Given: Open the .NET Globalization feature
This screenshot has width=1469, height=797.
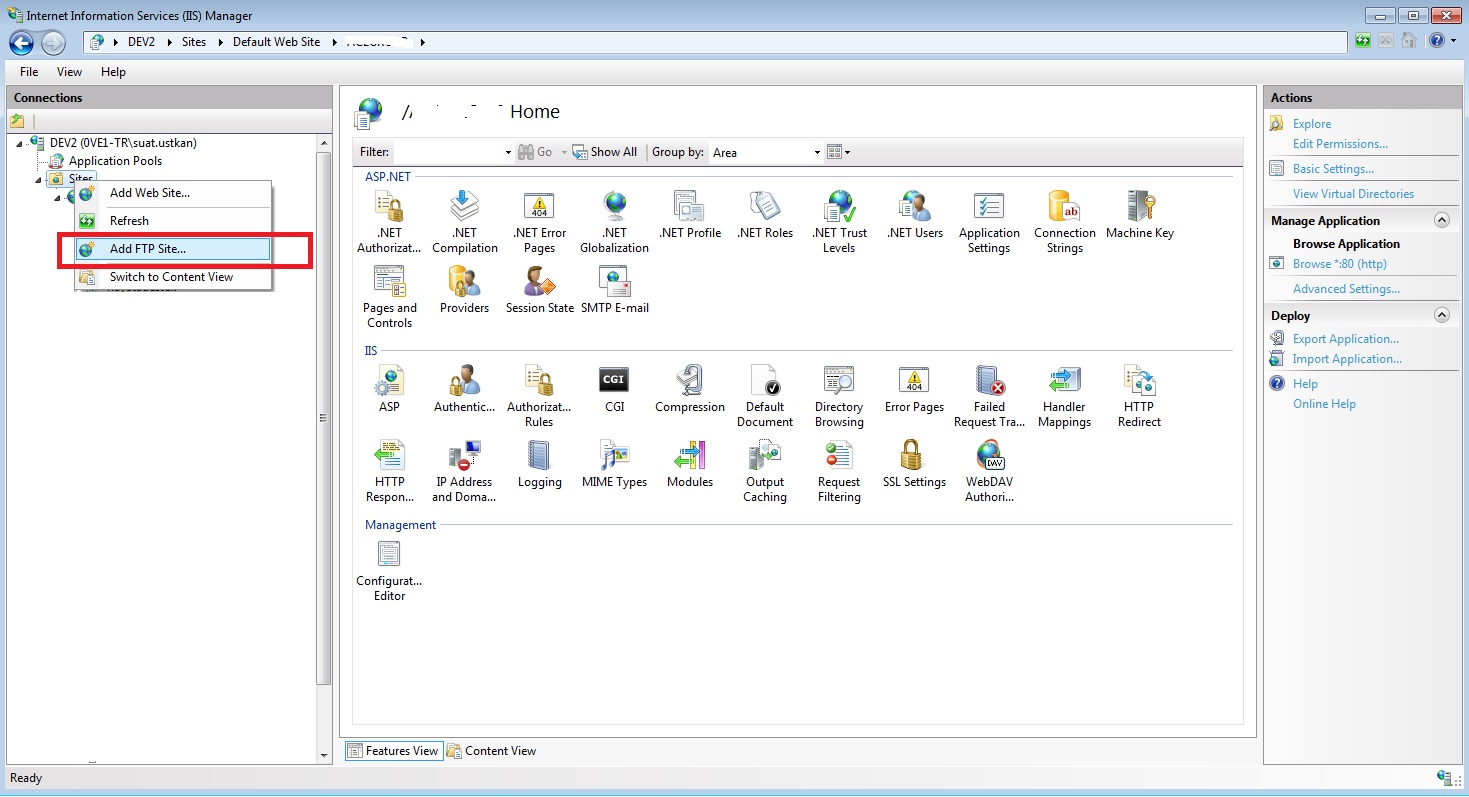Looking at the screenshot, I should 614,222.
